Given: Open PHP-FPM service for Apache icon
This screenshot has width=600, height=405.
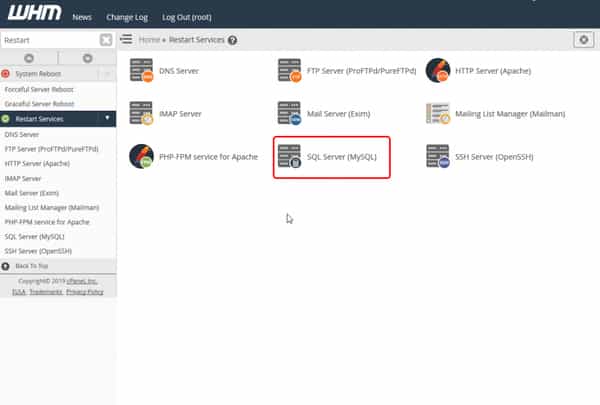Looking at the screenshot, I should click(x=141, y=156).
